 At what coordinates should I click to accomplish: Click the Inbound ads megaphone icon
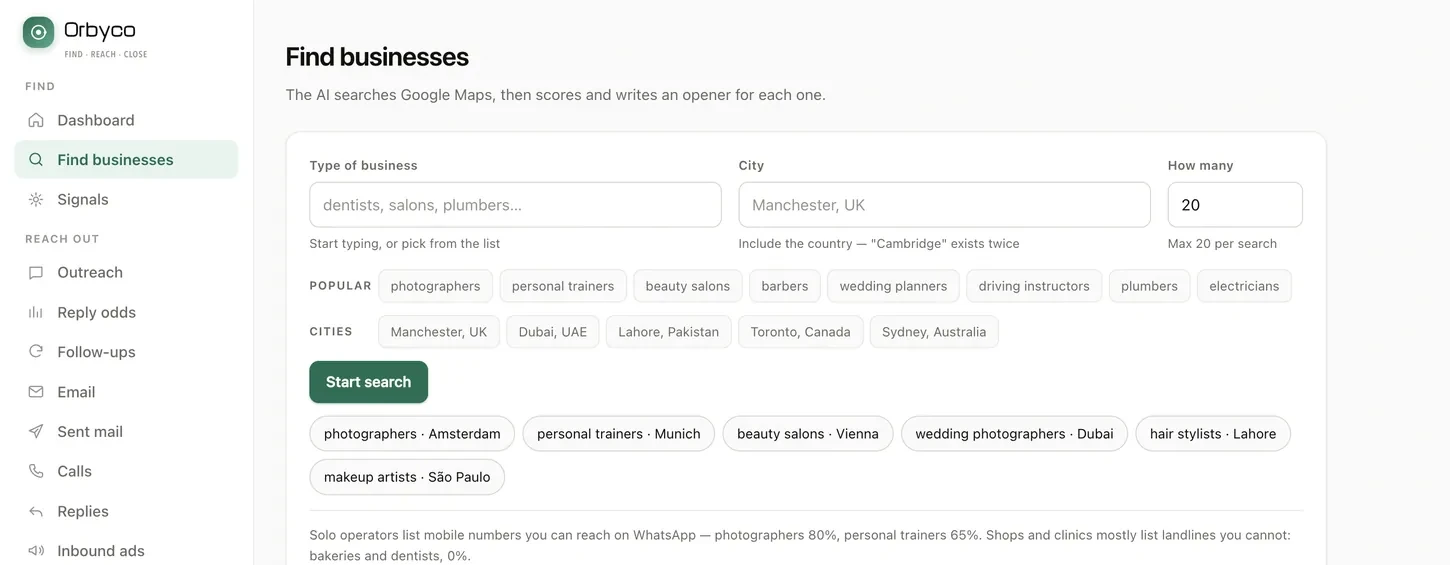(x=36, y=551)
